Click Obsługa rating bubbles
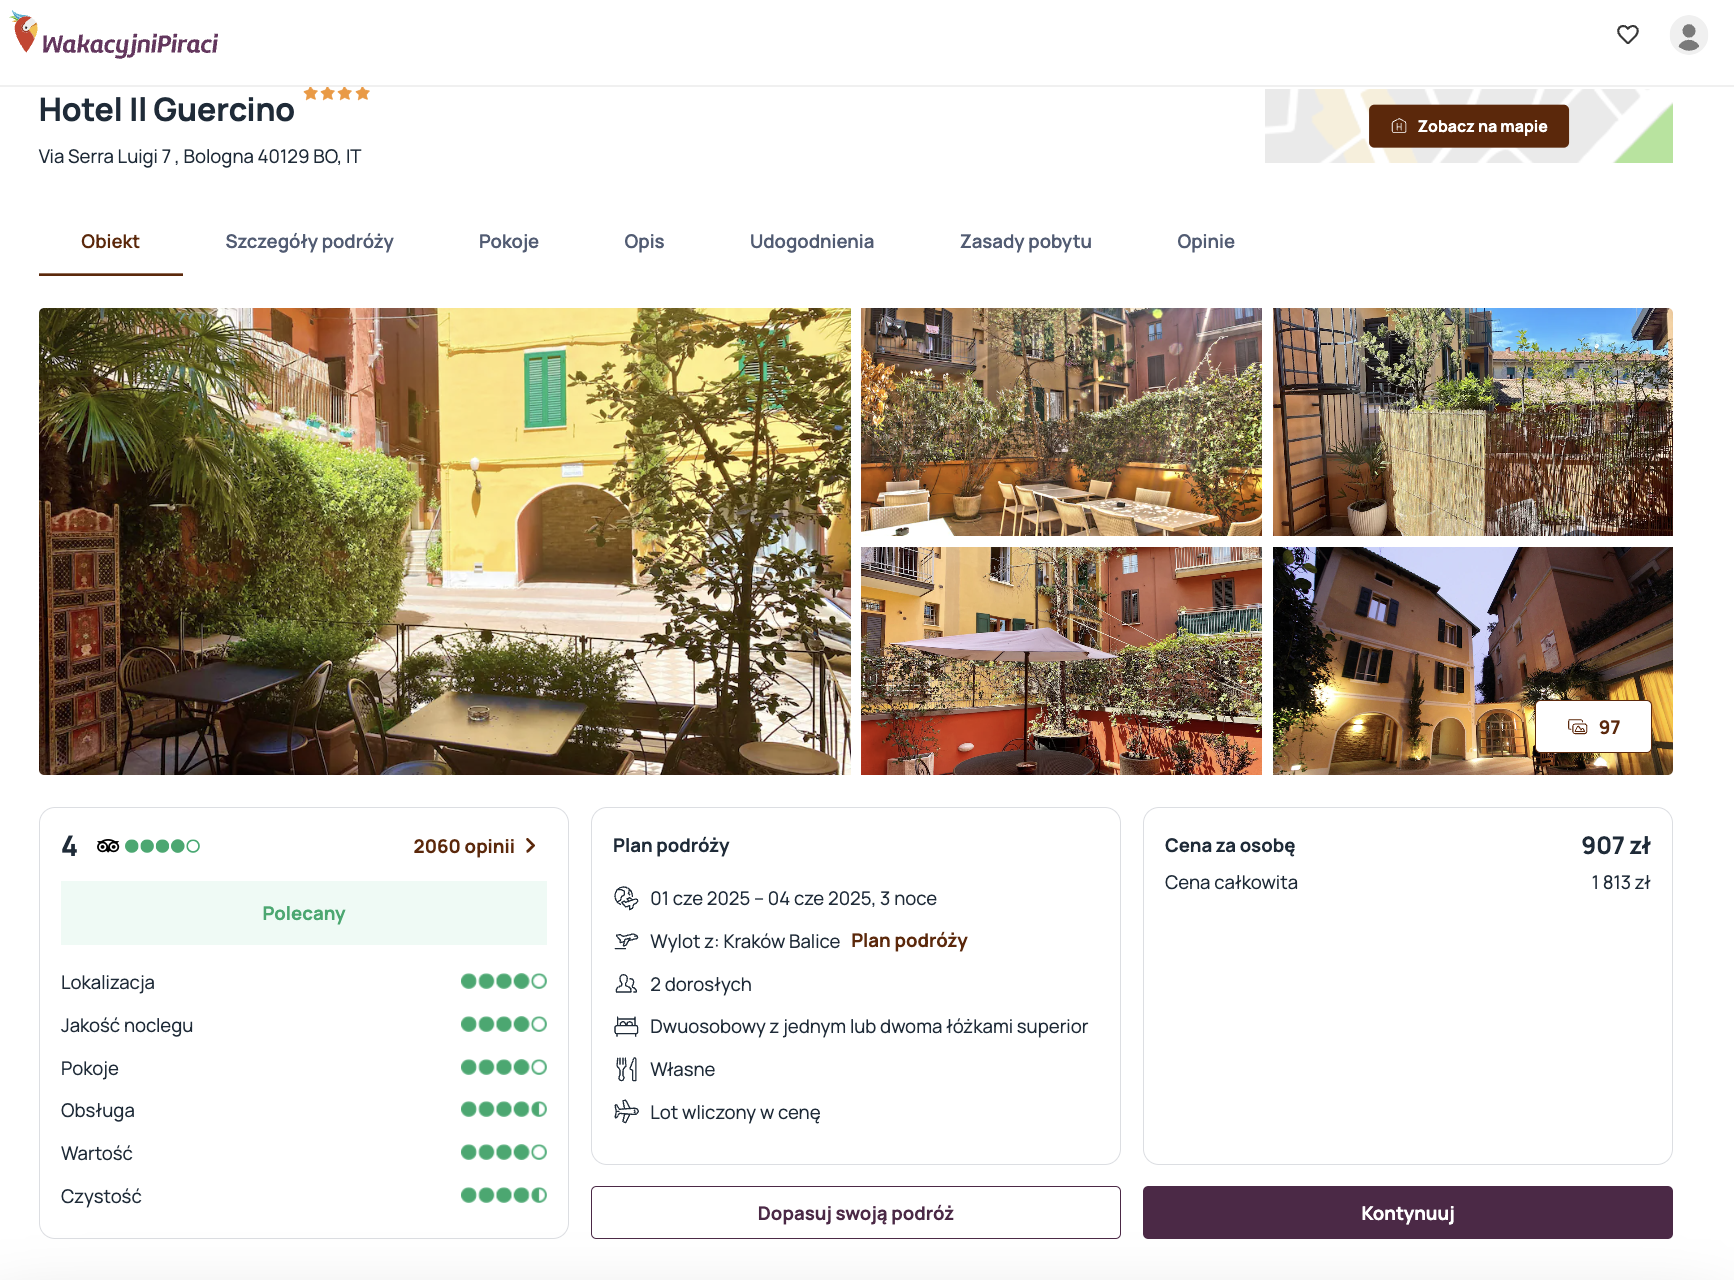This screenshot has height=1280, width=1734. [504, 1109]
